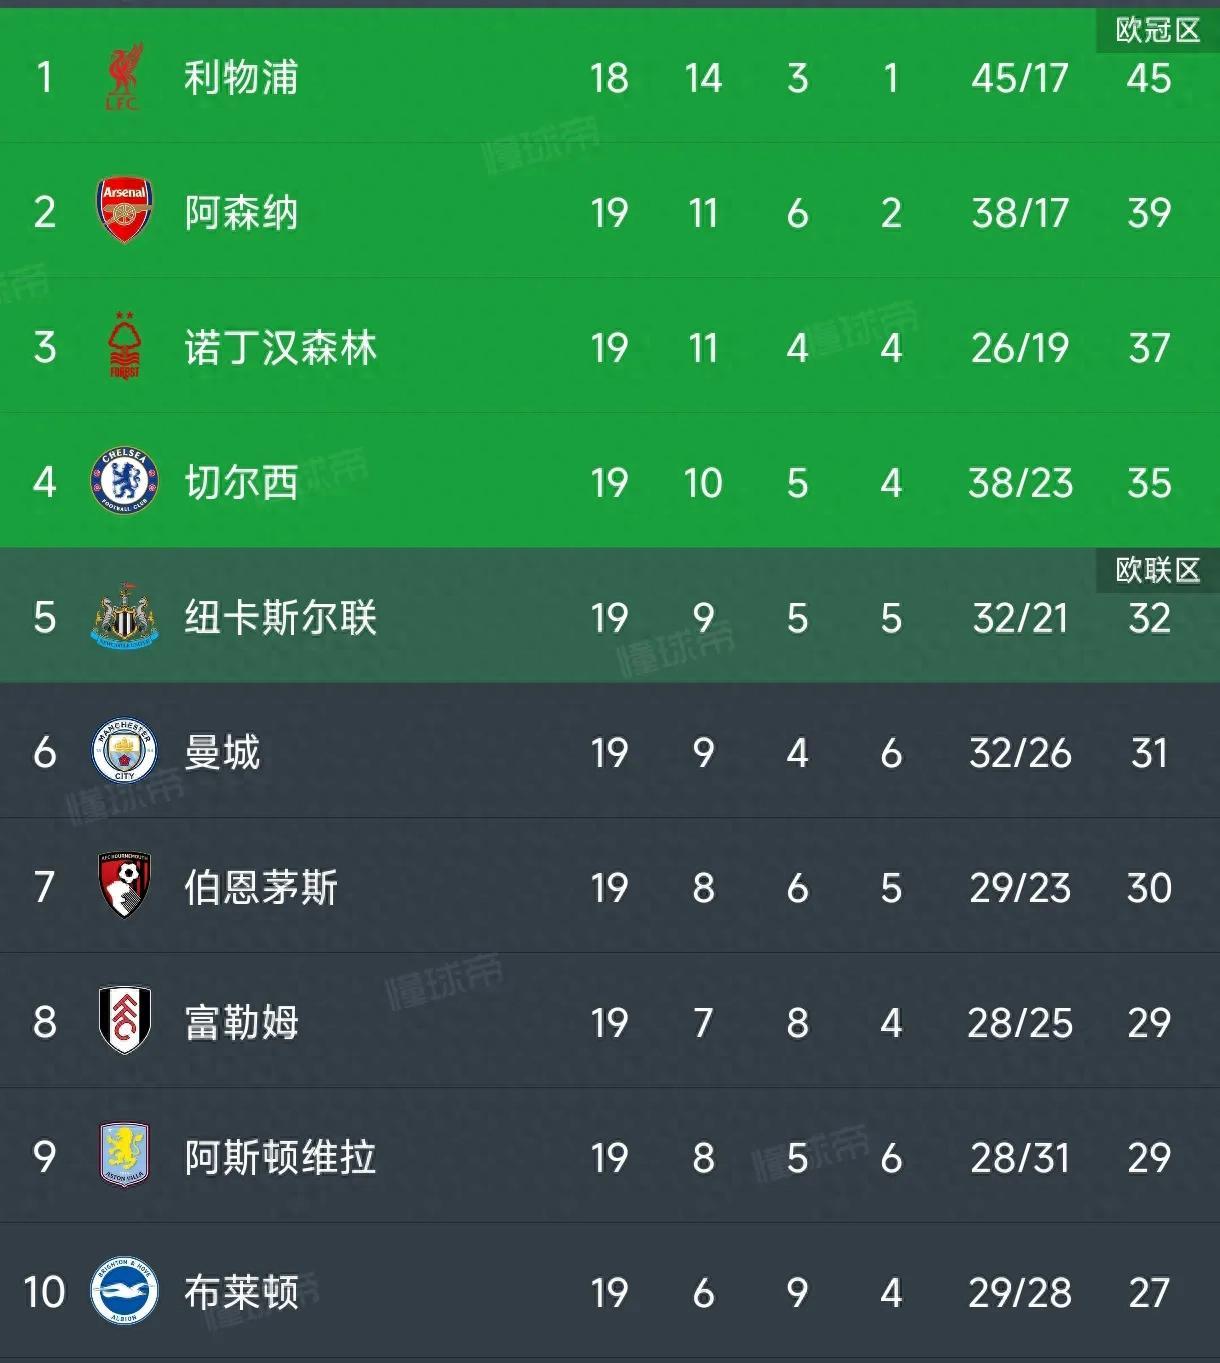Viewport: 1220px width, 1363px height.
Task: Select the Brighton seagull logo
Action: click(124, 1291)
